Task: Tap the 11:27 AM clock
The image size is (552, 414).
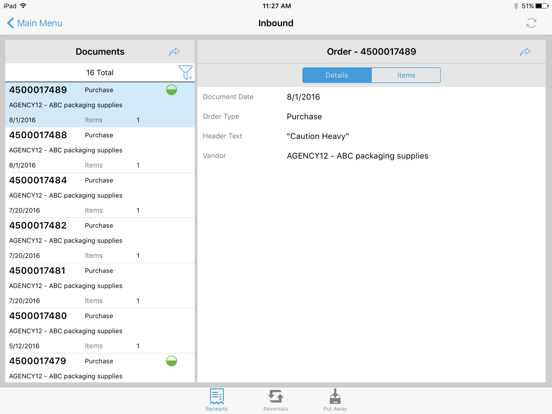Action: point(277,6)
